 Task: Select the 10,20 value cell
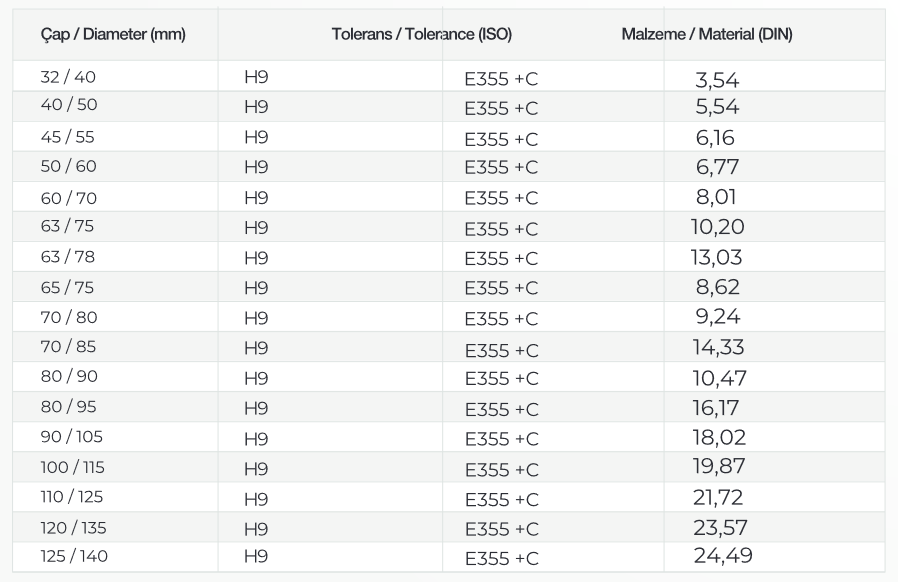717,227
